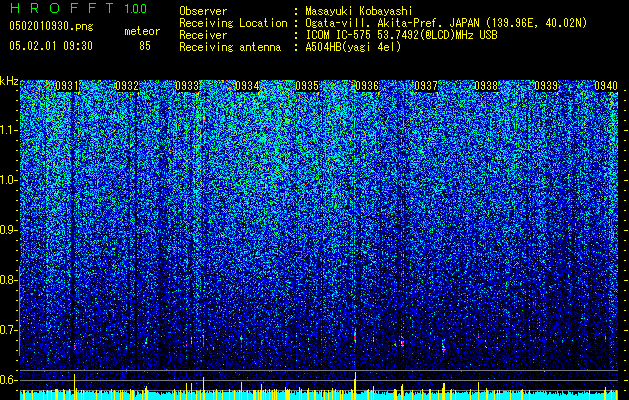
Task: Click the 'Receiving antenna' field label
Action: tap(230, 47)
